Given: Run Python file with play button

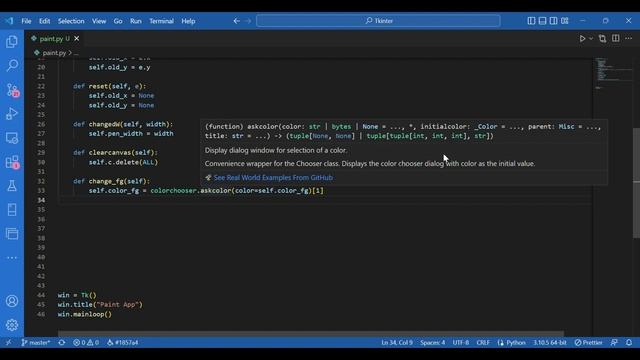Looking at the screenshot, I should (x=582, y=38).
